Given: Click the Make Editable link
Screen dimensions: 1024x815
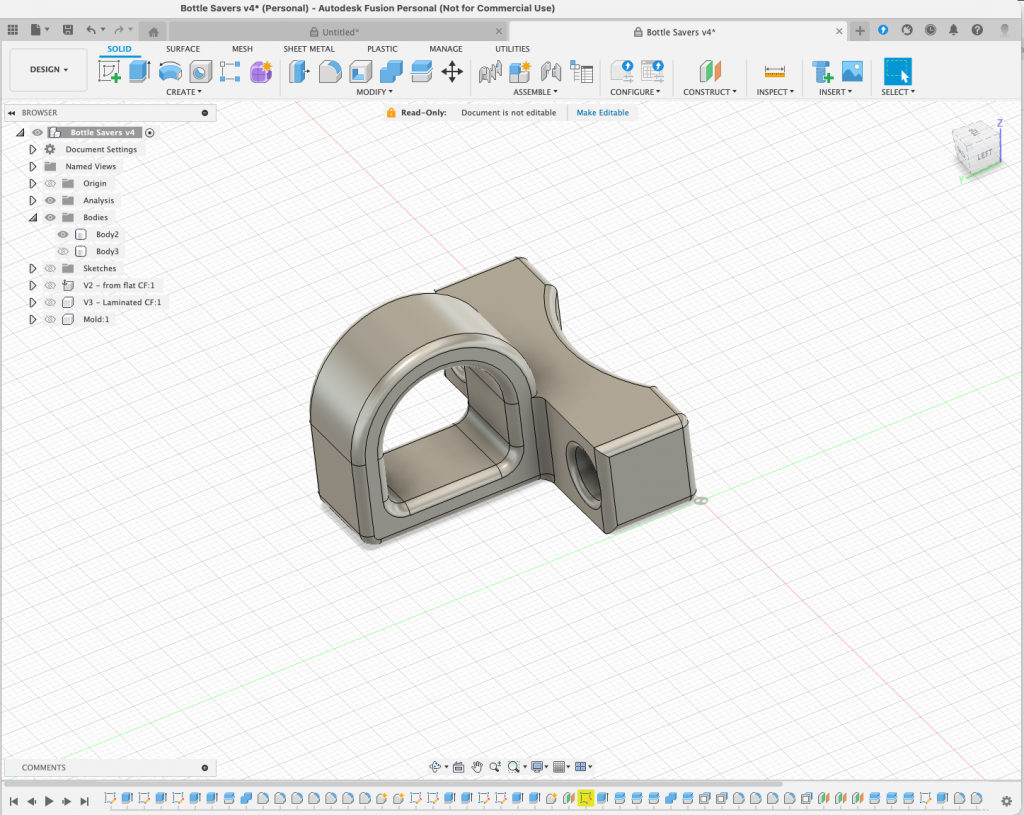Looking at the screenshot, I should pyautogui.click(x=602, y=113).
